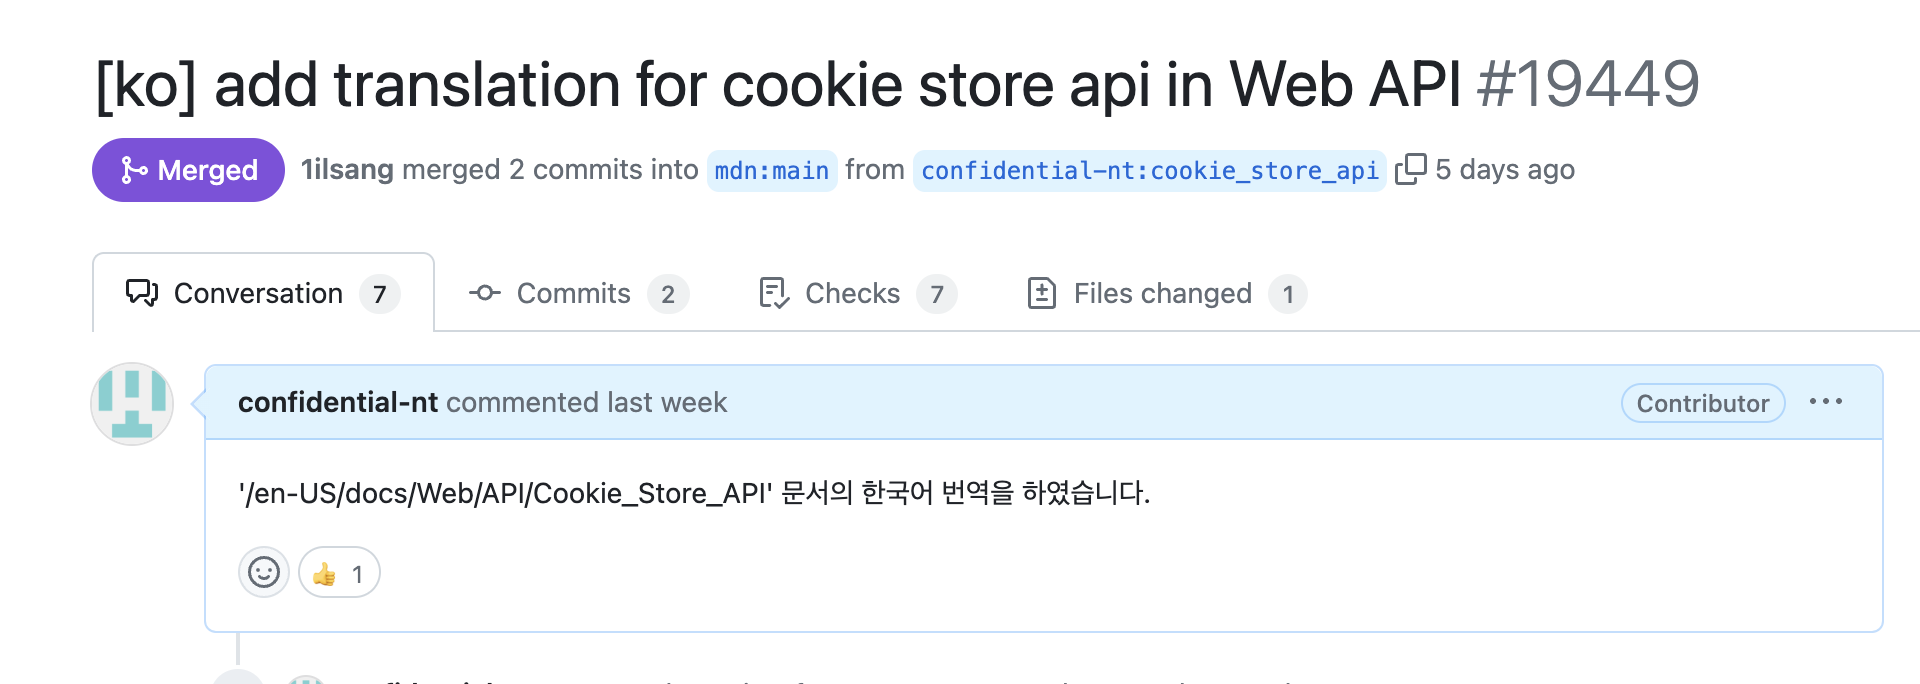Open the smiley add-reaction picker
The width and height of the screenshot is (1920, 684).
[x=264, y=572]
